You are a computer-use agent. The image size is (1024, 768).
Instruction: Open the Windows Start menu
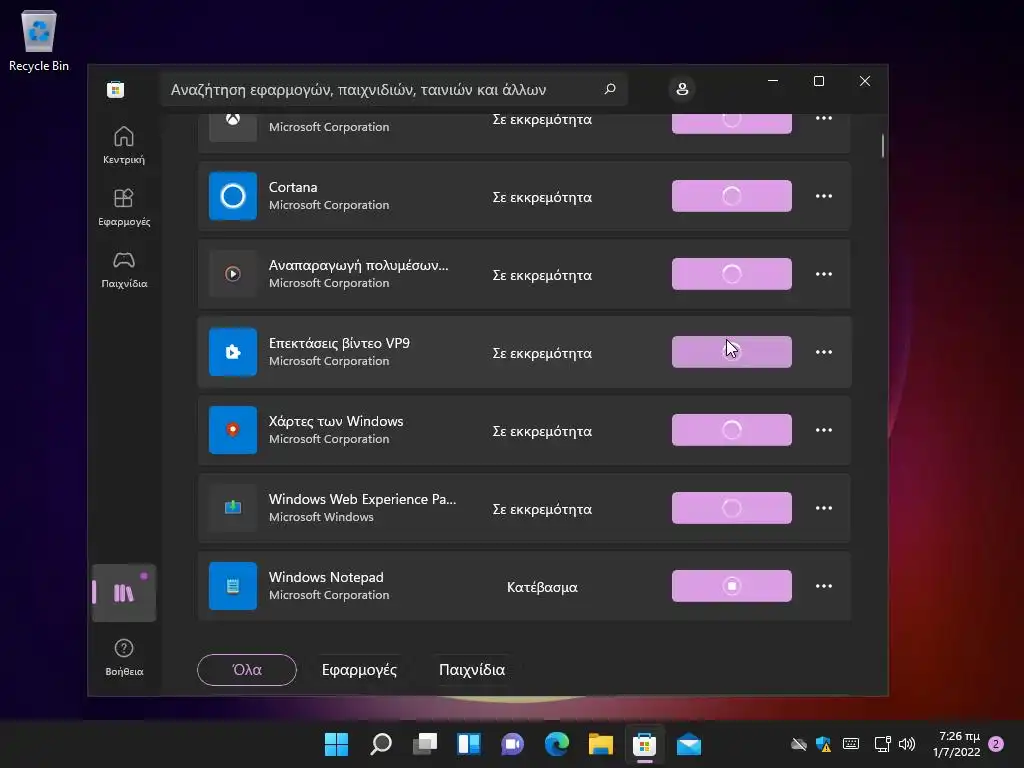336,744
